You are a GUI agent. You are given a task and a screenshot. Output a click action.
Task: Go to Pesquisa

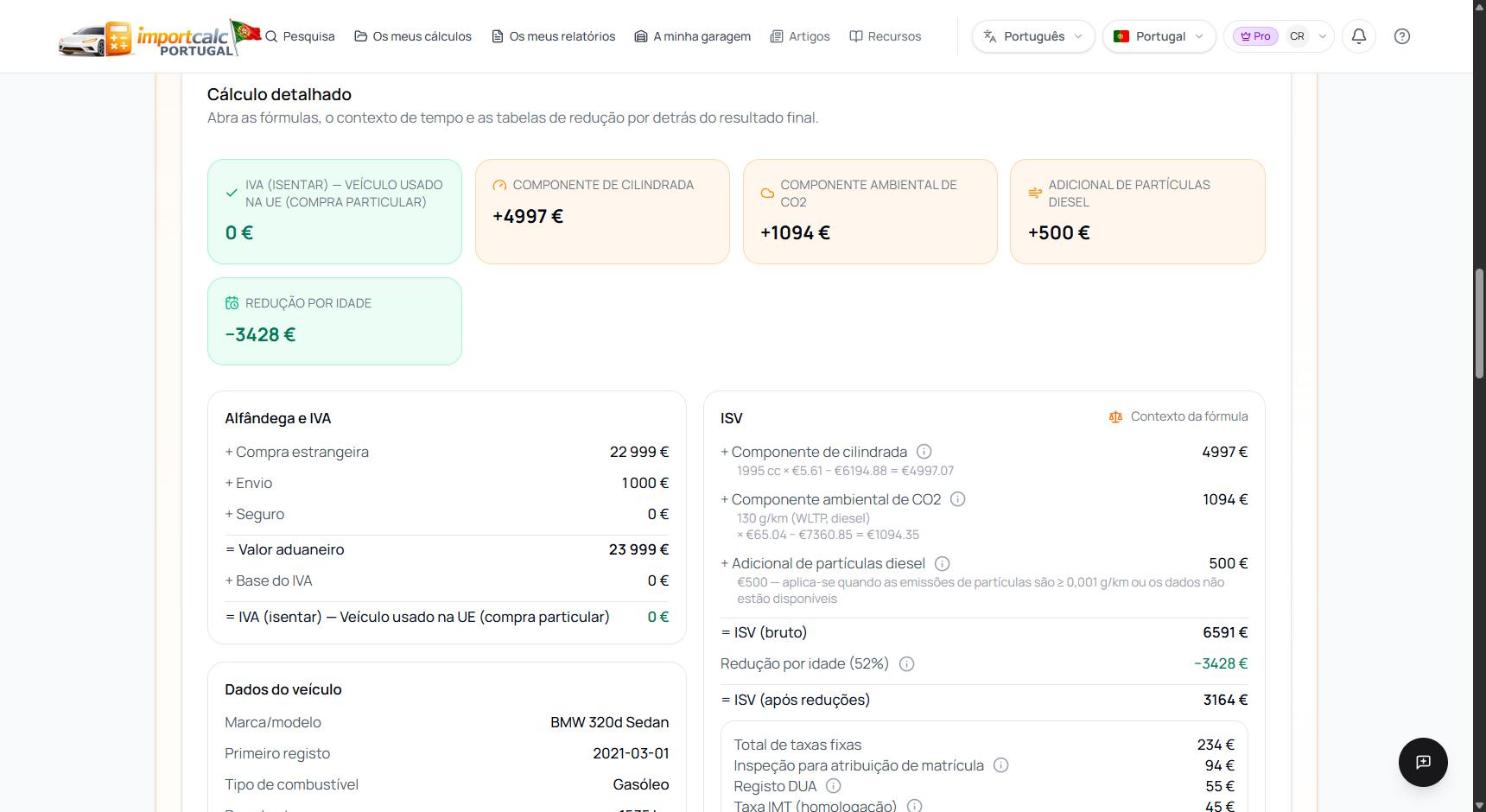click(299, 36)
